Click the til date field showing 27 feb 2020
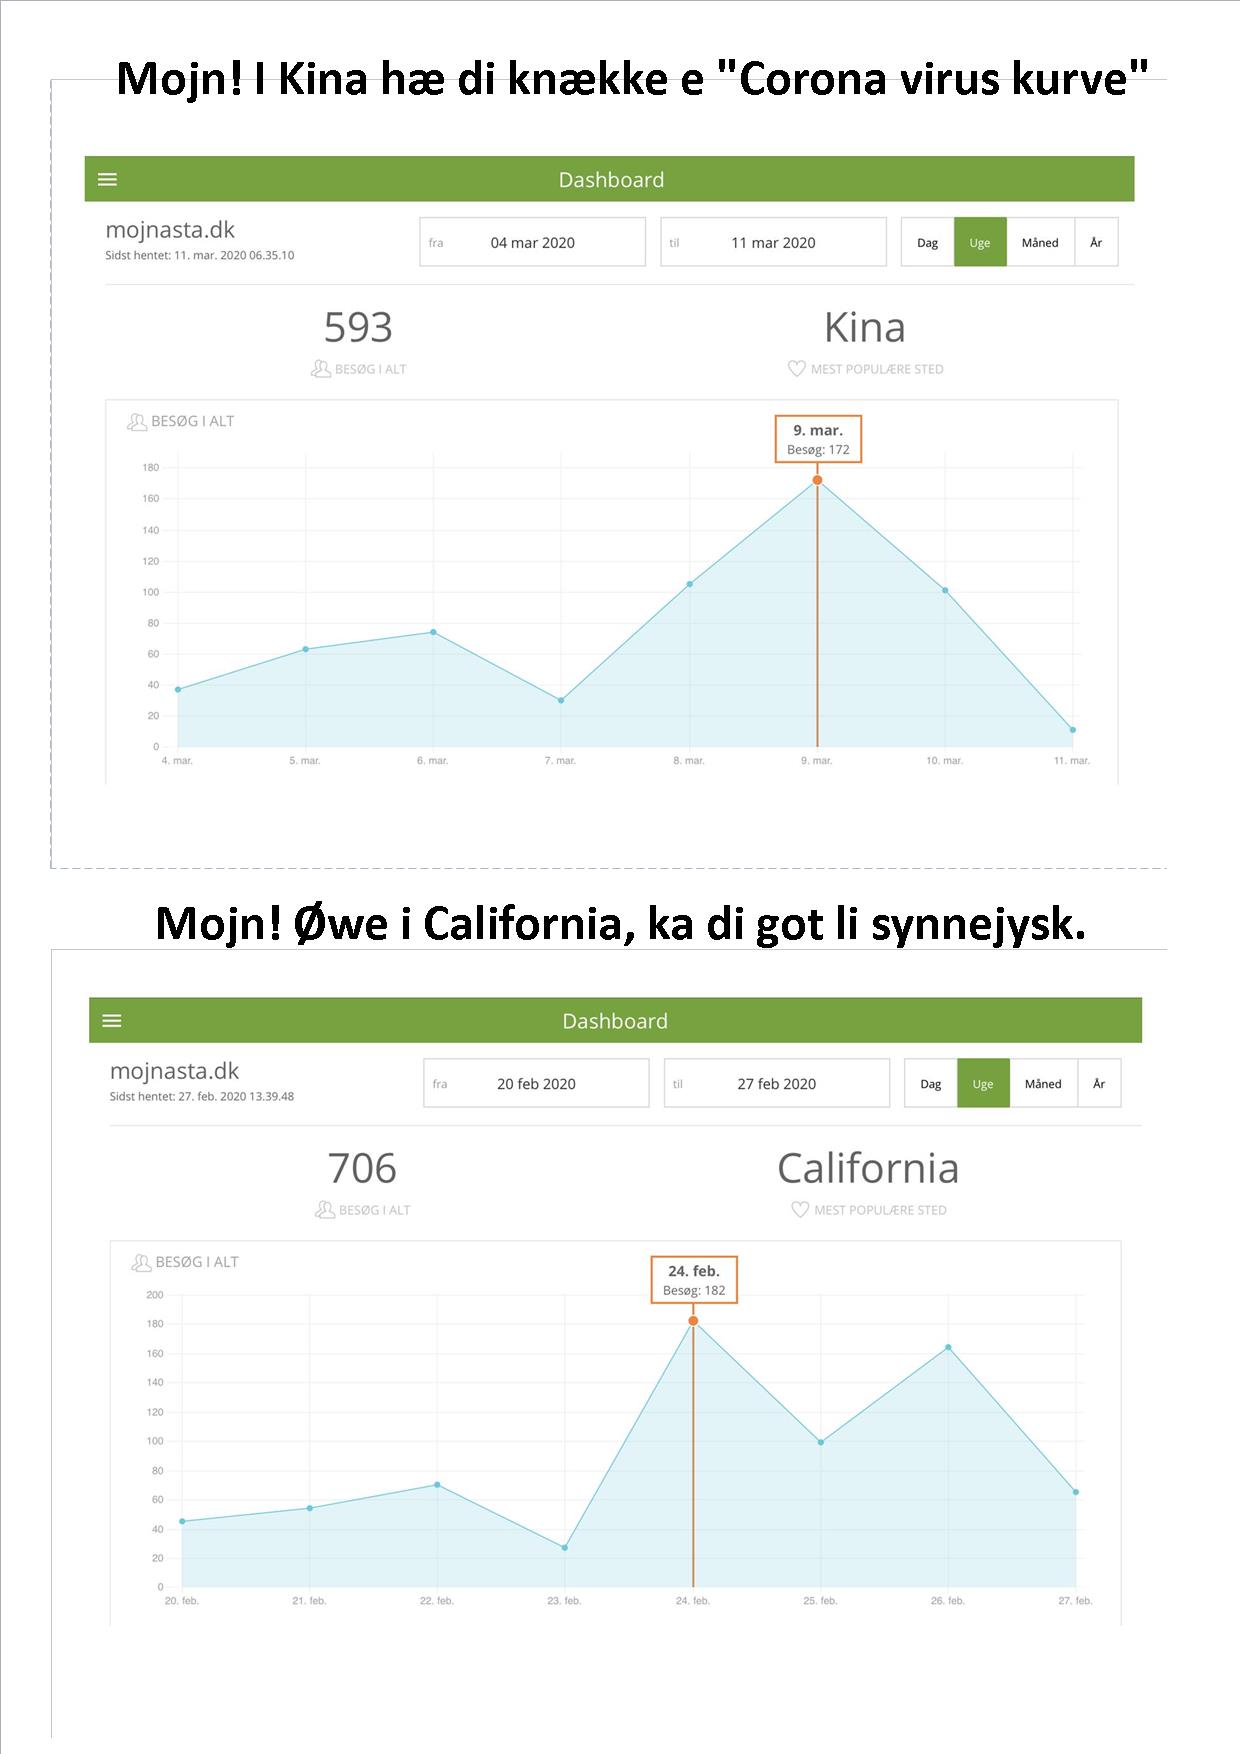 click(x=777, y=1083)
